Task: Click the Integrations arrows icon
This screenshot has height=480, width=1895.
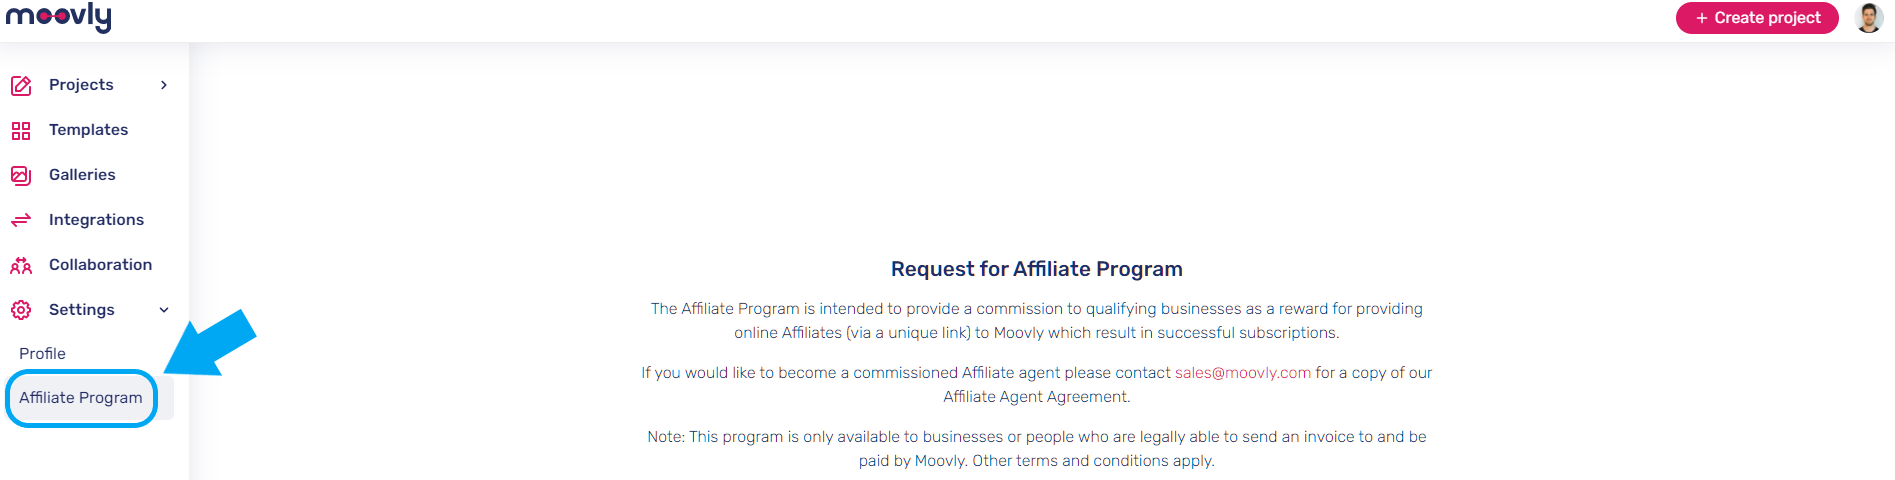Action: [21, 220]
